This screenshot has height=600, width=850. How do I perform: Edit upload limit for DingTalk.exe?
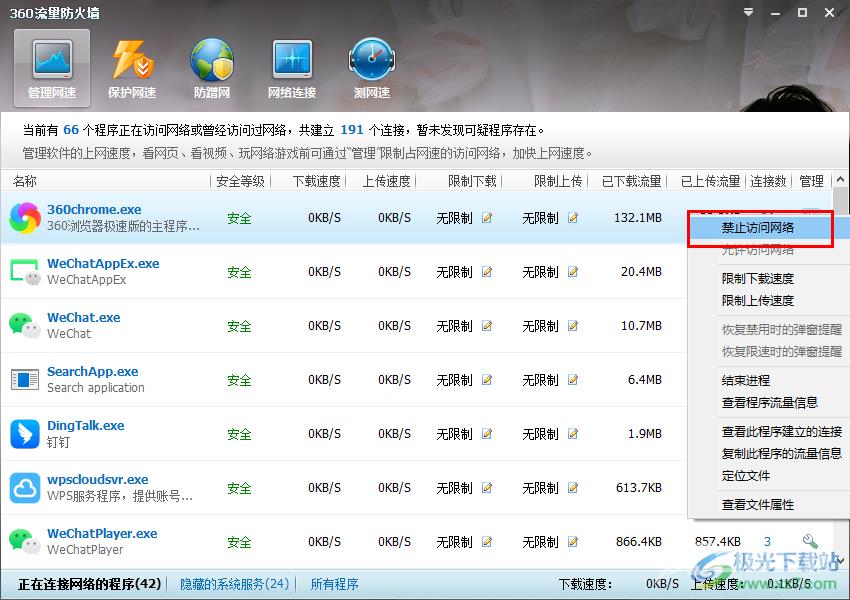click(572, 434)
